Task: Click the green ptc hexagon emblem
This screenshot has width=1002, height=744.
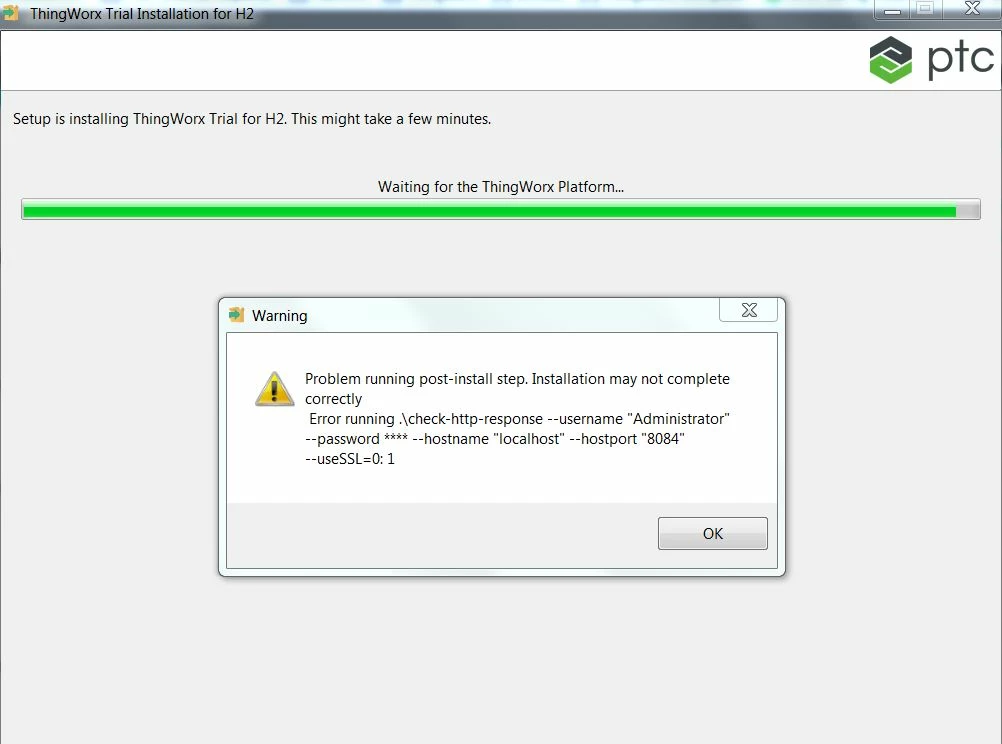Action: (891, 59)
